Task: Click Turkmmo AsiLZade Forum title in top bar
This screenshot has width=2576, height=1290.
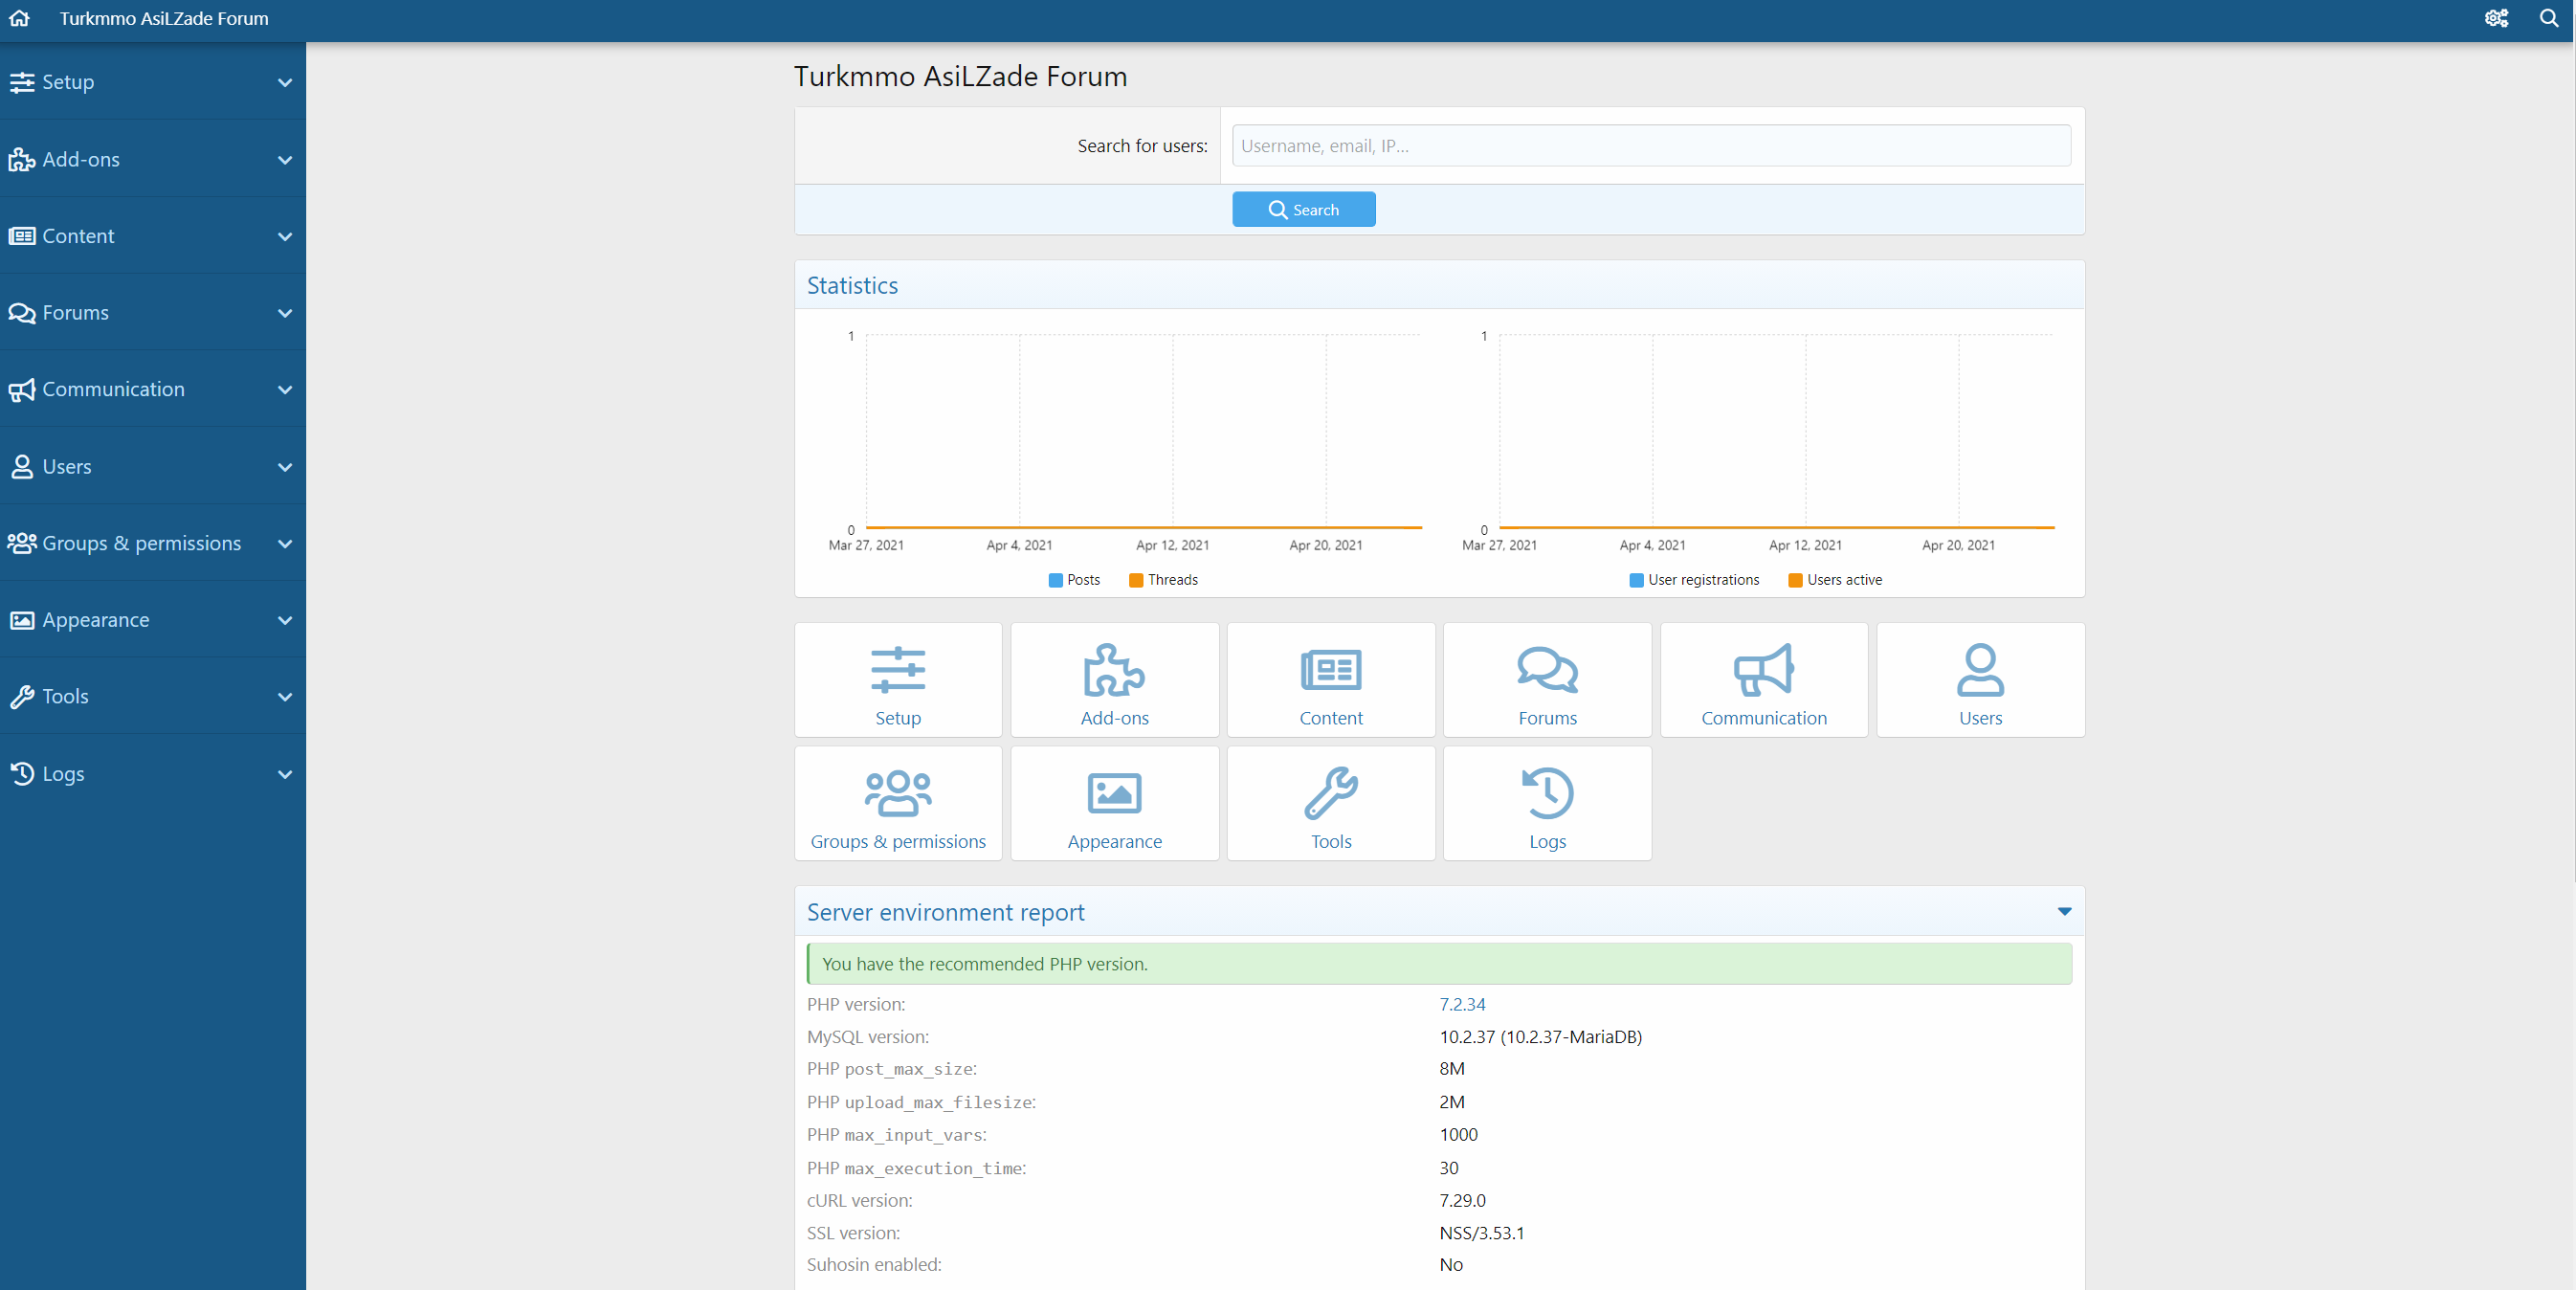Action: (x=164, y=18)
